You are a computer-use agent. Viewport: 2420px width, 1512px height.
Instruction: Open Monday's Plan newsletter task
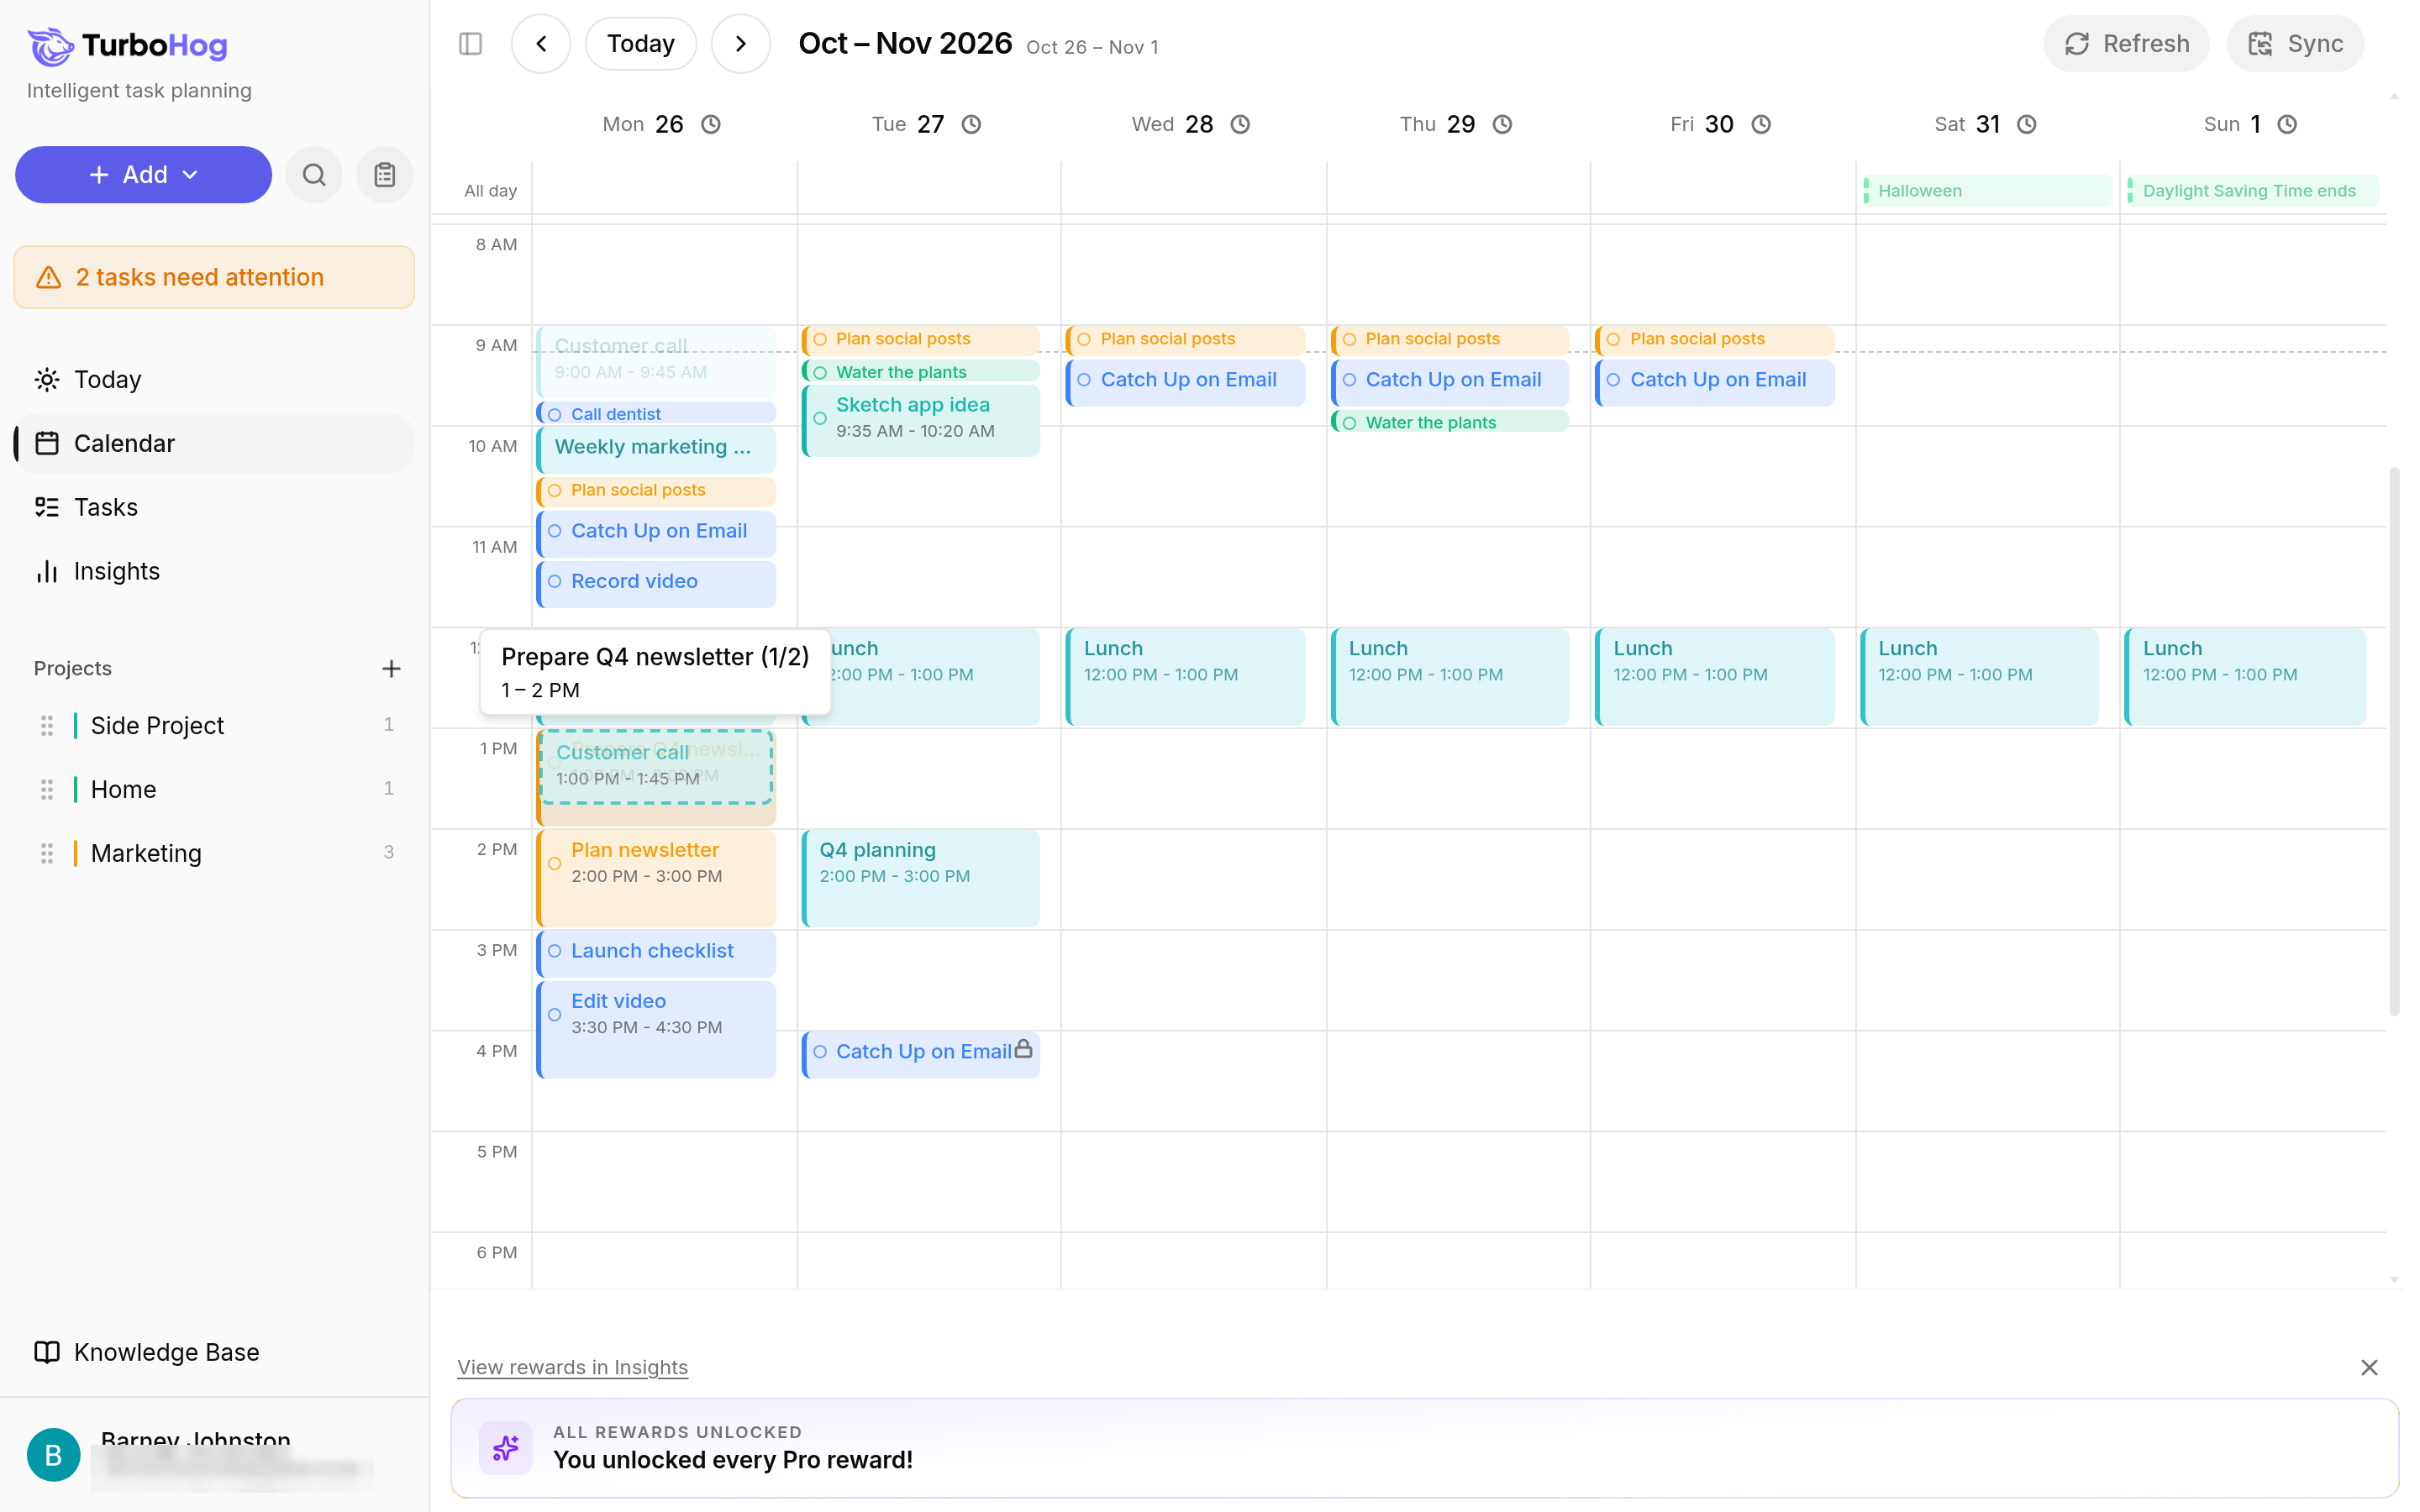657,878
